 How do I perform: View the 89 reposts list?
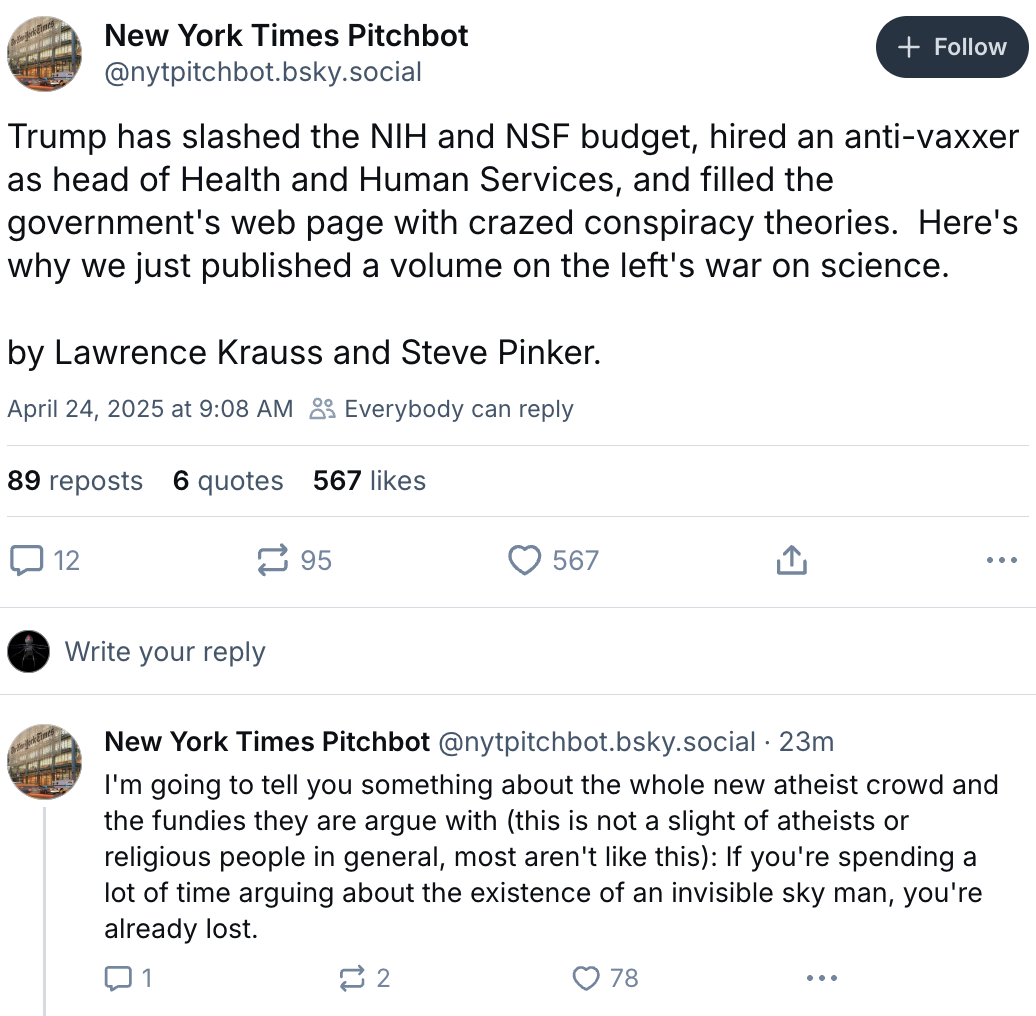pyautogui.click(x=75, y=481)
